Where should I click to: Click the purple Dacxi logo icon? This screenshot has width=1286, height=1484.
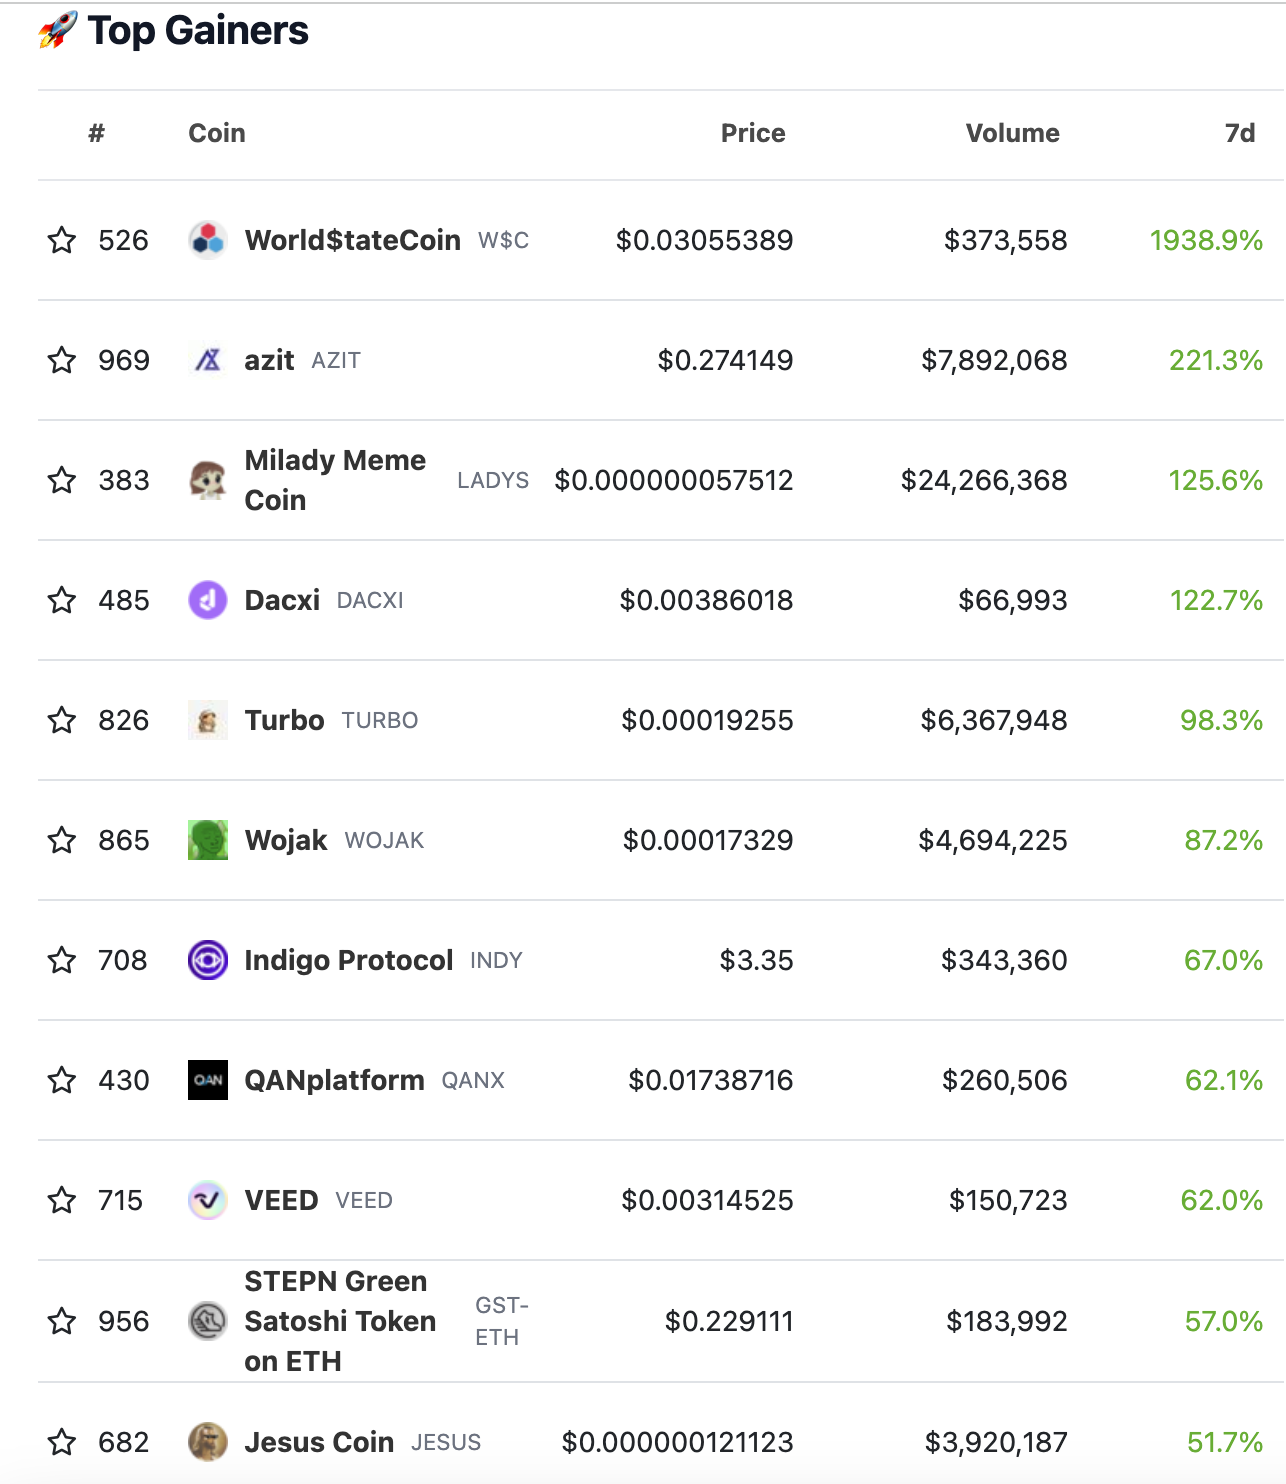(208, 600)
